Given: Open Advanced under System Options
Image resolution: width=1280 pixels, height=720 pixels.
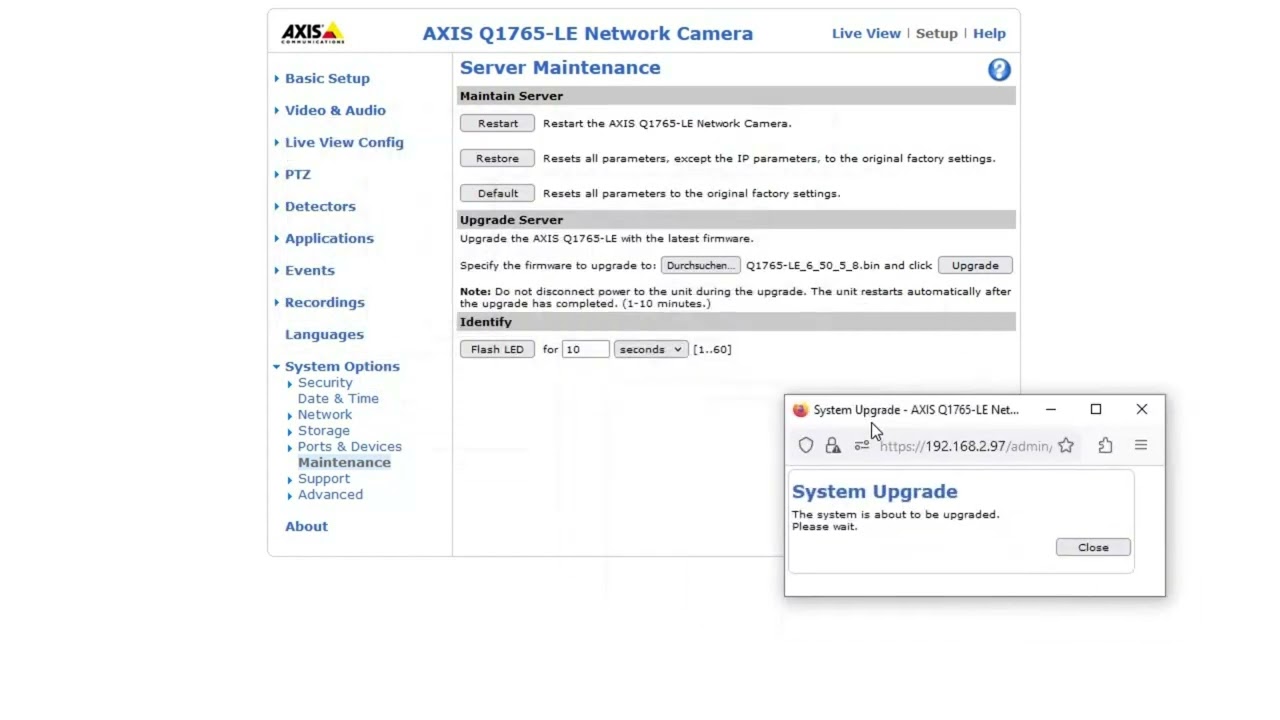Looking at the screenshot, I should pyautogui.click(x=330, y=494).
